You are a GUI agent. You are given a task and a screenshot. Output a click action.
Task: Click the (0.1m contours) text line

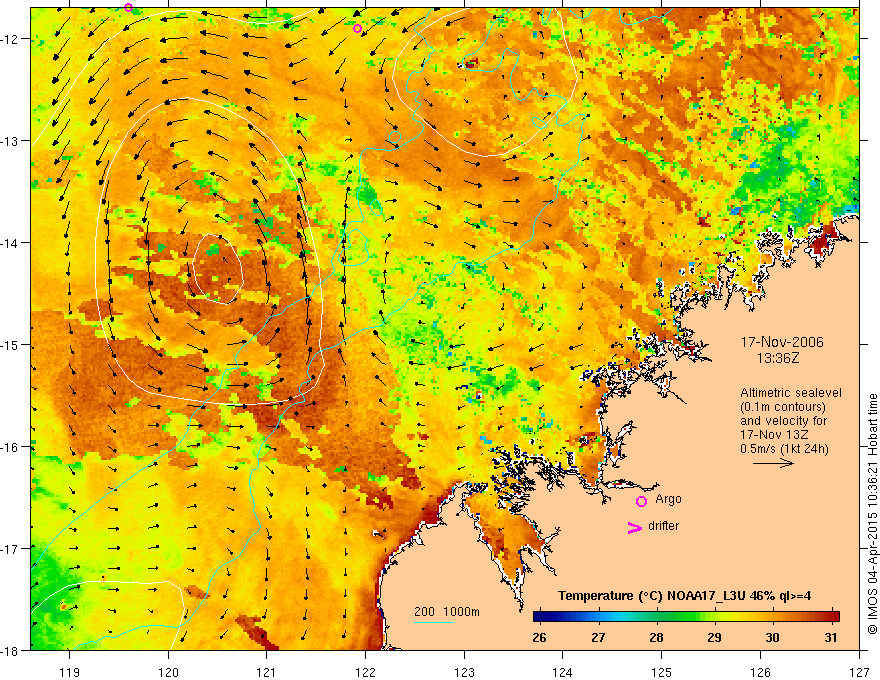click(783, 407)
